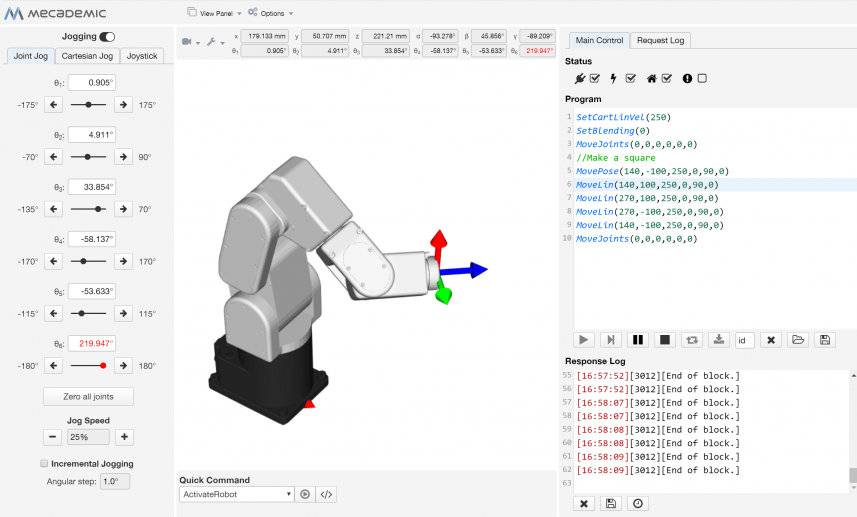This screenshot has width=857, height=517.
Task: Switch to Joint Jog tab
Action: 31,56
